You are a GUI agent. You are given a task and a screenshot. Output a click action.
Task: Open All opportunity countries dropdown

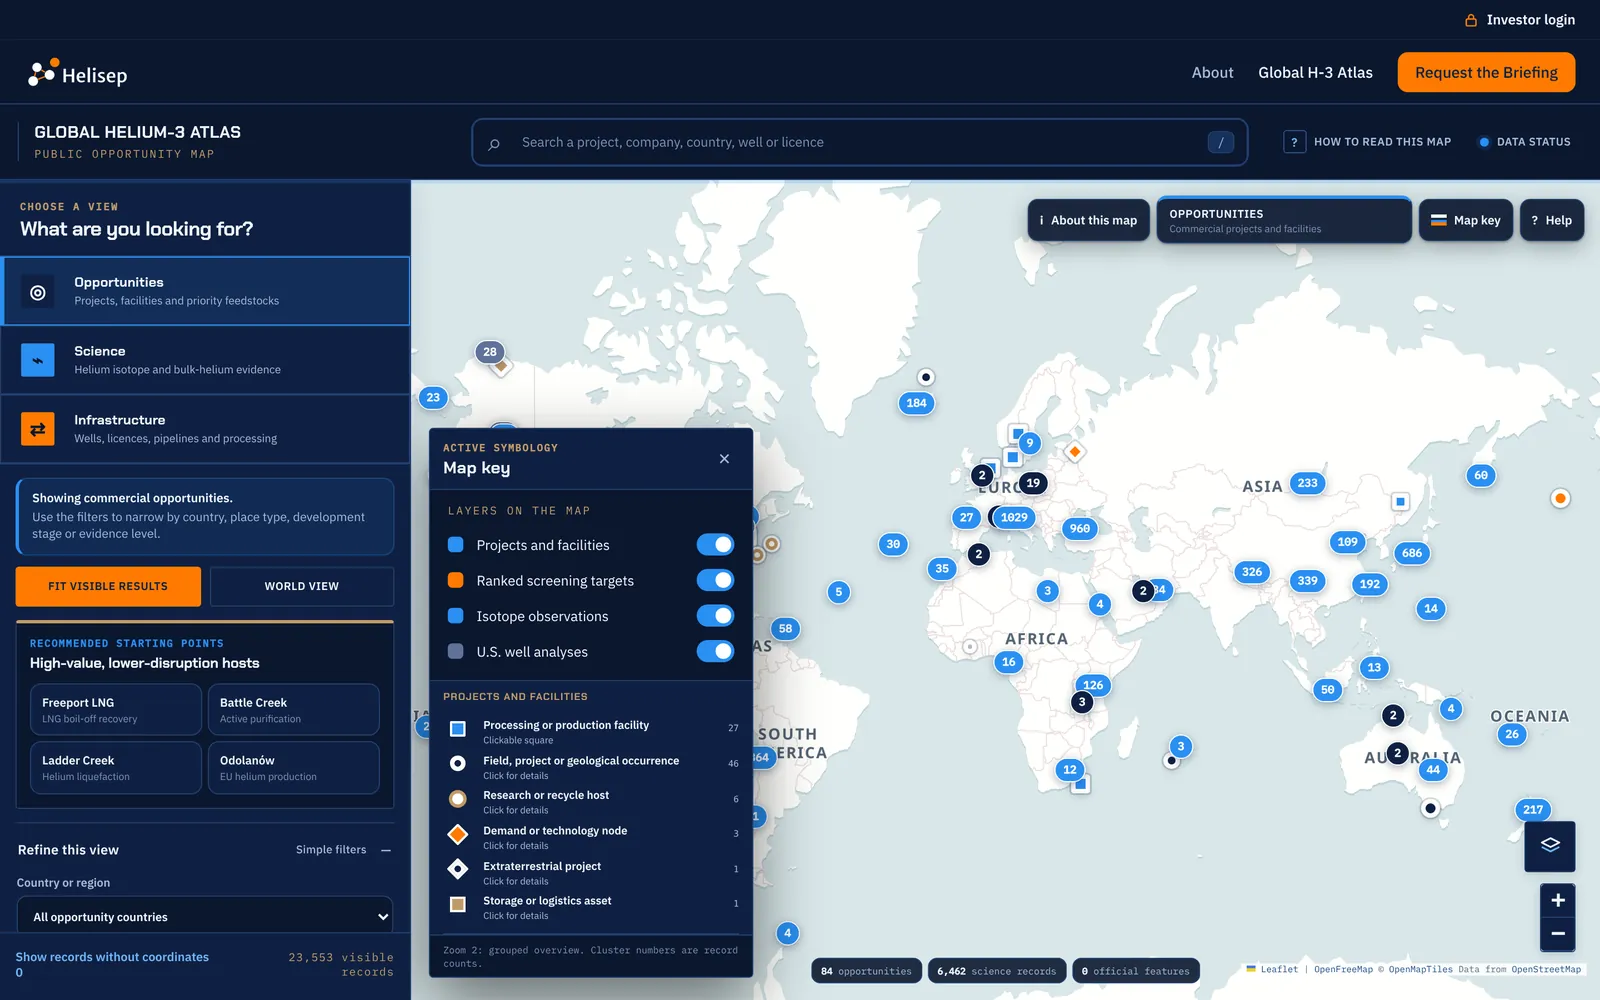click(x=205, y=916)
